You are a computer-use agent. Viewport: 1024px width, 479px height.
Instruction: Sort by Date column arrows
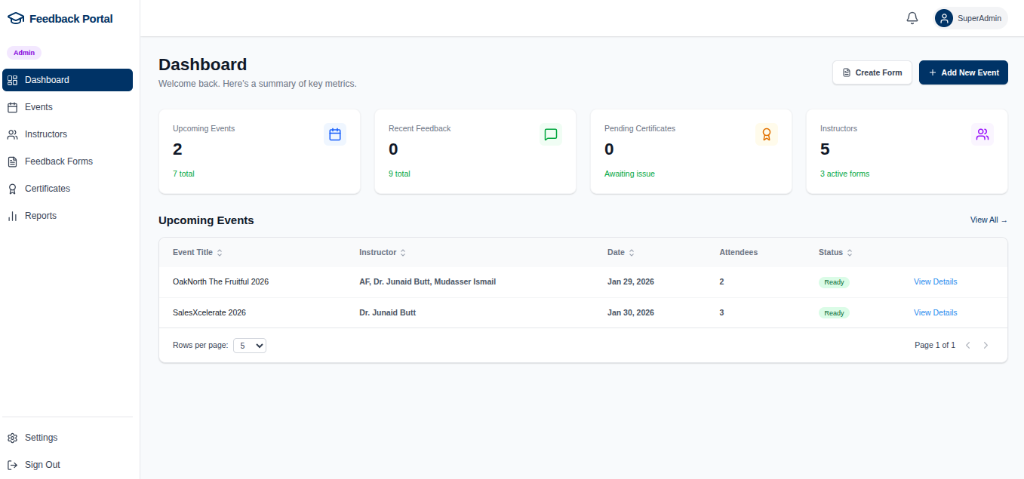click(632, 252)
